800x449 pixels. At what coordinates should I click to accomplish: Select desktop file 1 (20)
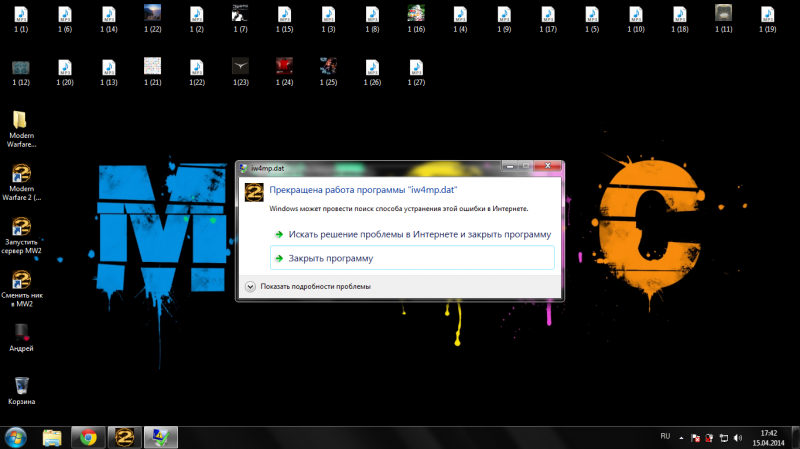point(65,72)
